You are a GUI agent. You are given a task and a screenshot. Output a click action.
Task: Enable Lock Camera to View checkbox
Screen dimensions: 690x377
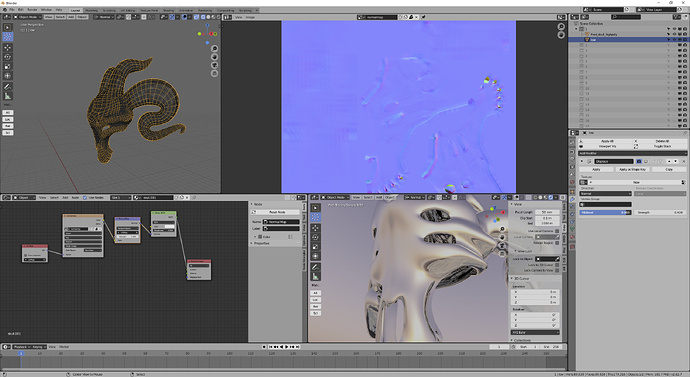pyautogui.click(x=557, y=270)
